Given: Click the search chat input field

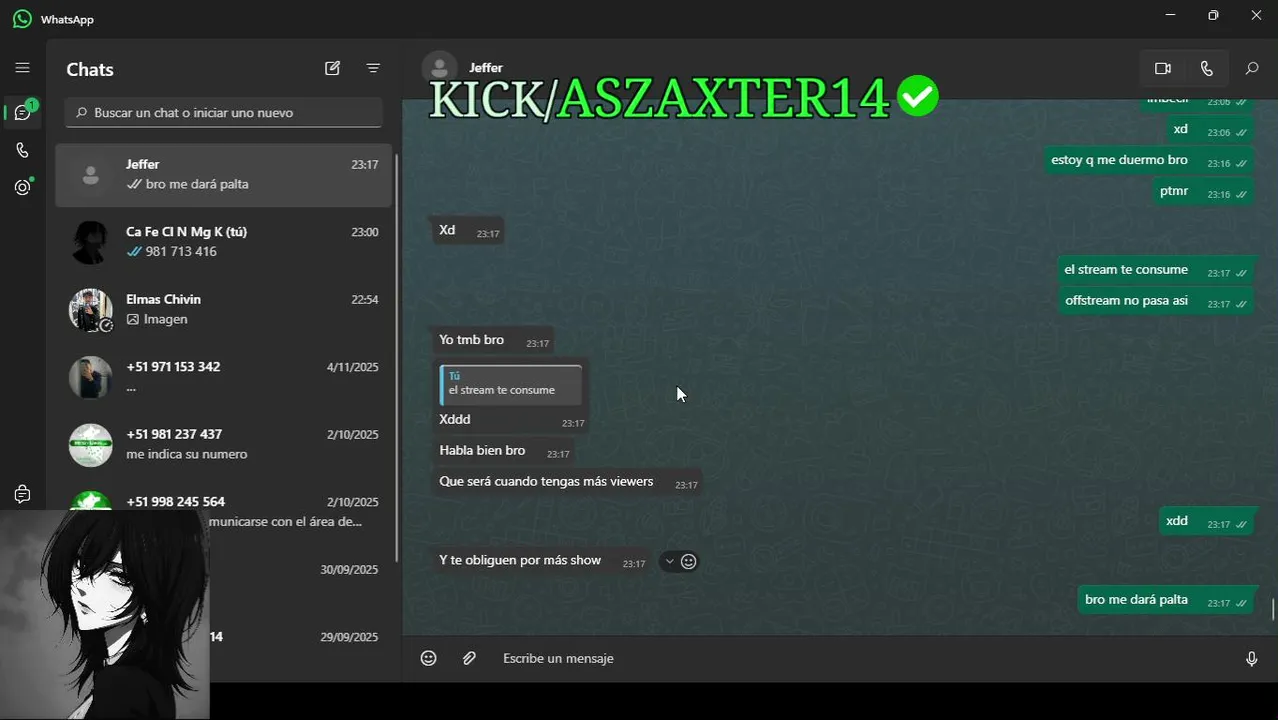Looking at the screenshot, I should tap(224, 112).
